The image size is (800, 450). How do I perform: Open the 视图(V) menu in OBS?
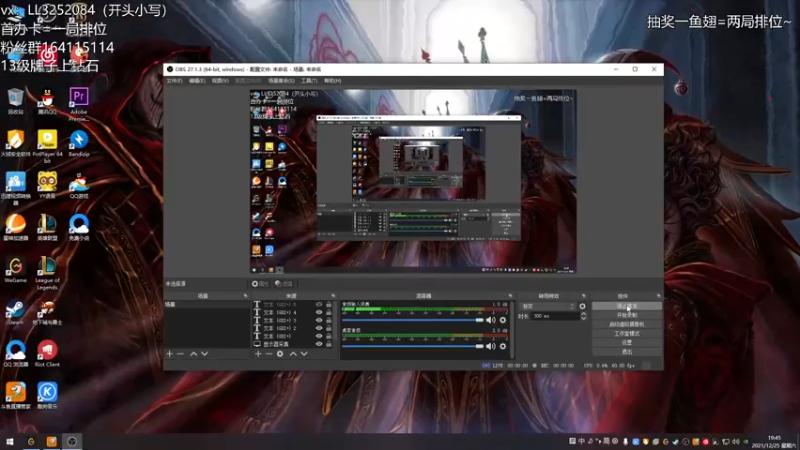pos(220,81)
